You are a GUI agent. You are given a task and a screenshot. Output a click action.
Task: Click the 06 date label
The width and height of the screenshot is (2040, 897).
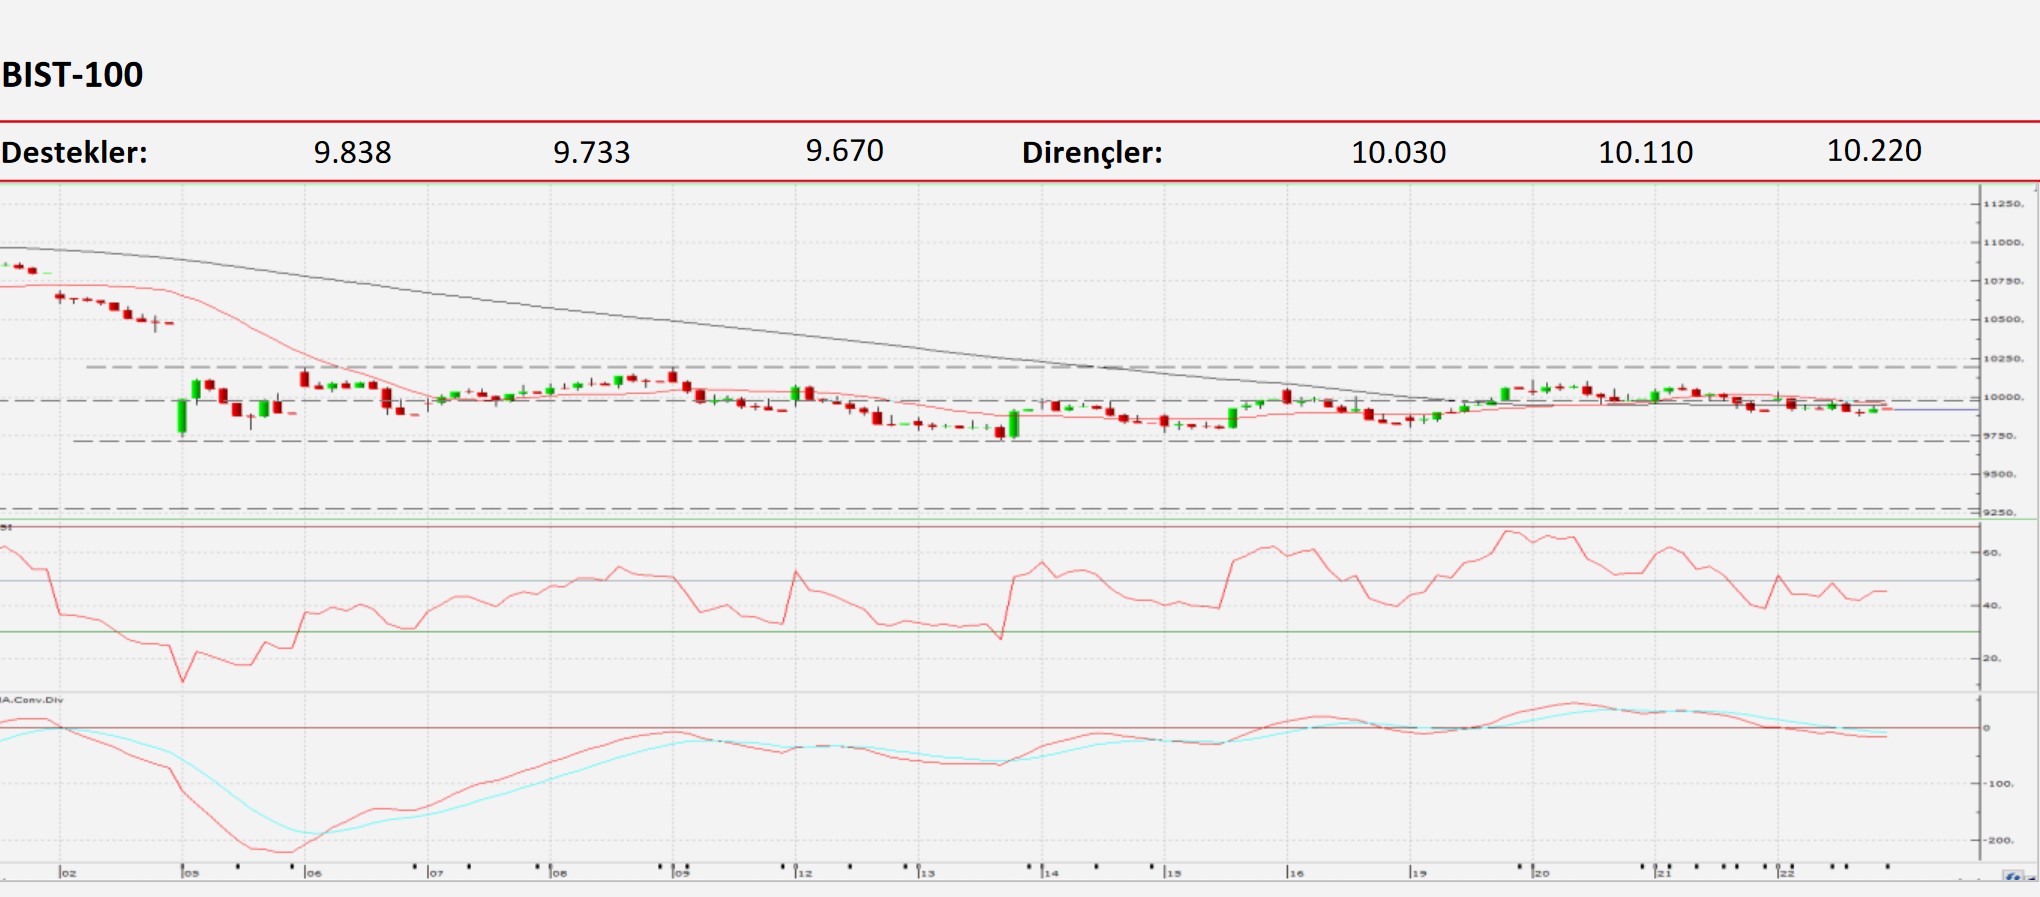point(314,873)
